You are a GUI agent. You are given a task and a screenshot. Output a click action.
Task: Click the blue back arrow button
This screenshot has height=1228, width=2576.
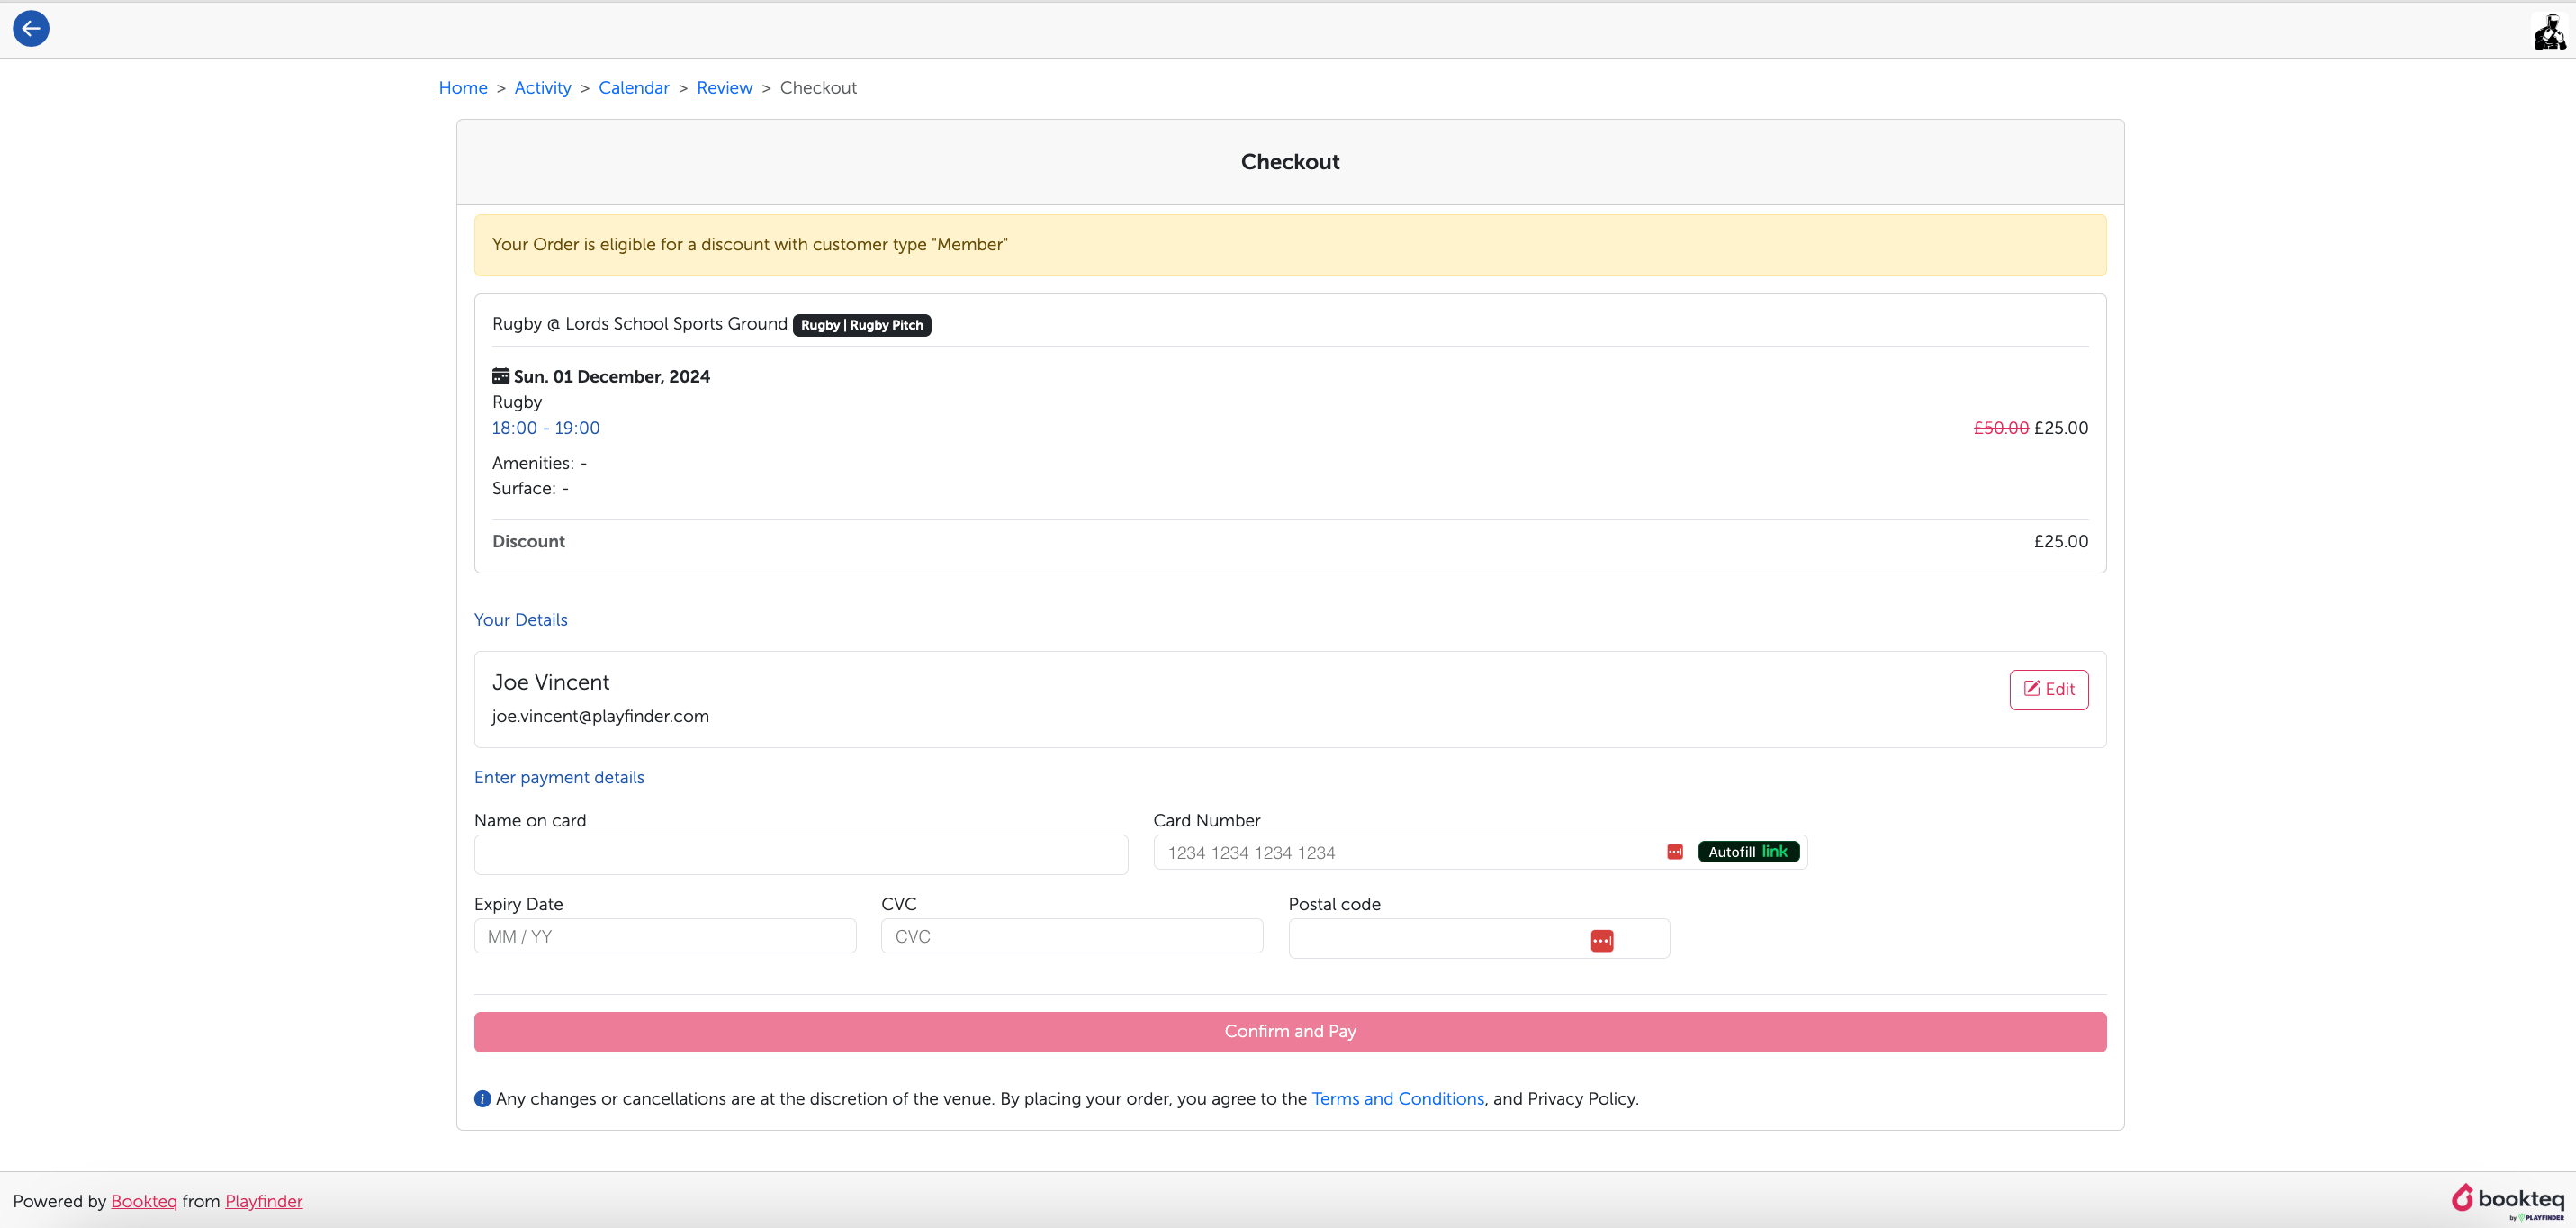click(31, 28)
